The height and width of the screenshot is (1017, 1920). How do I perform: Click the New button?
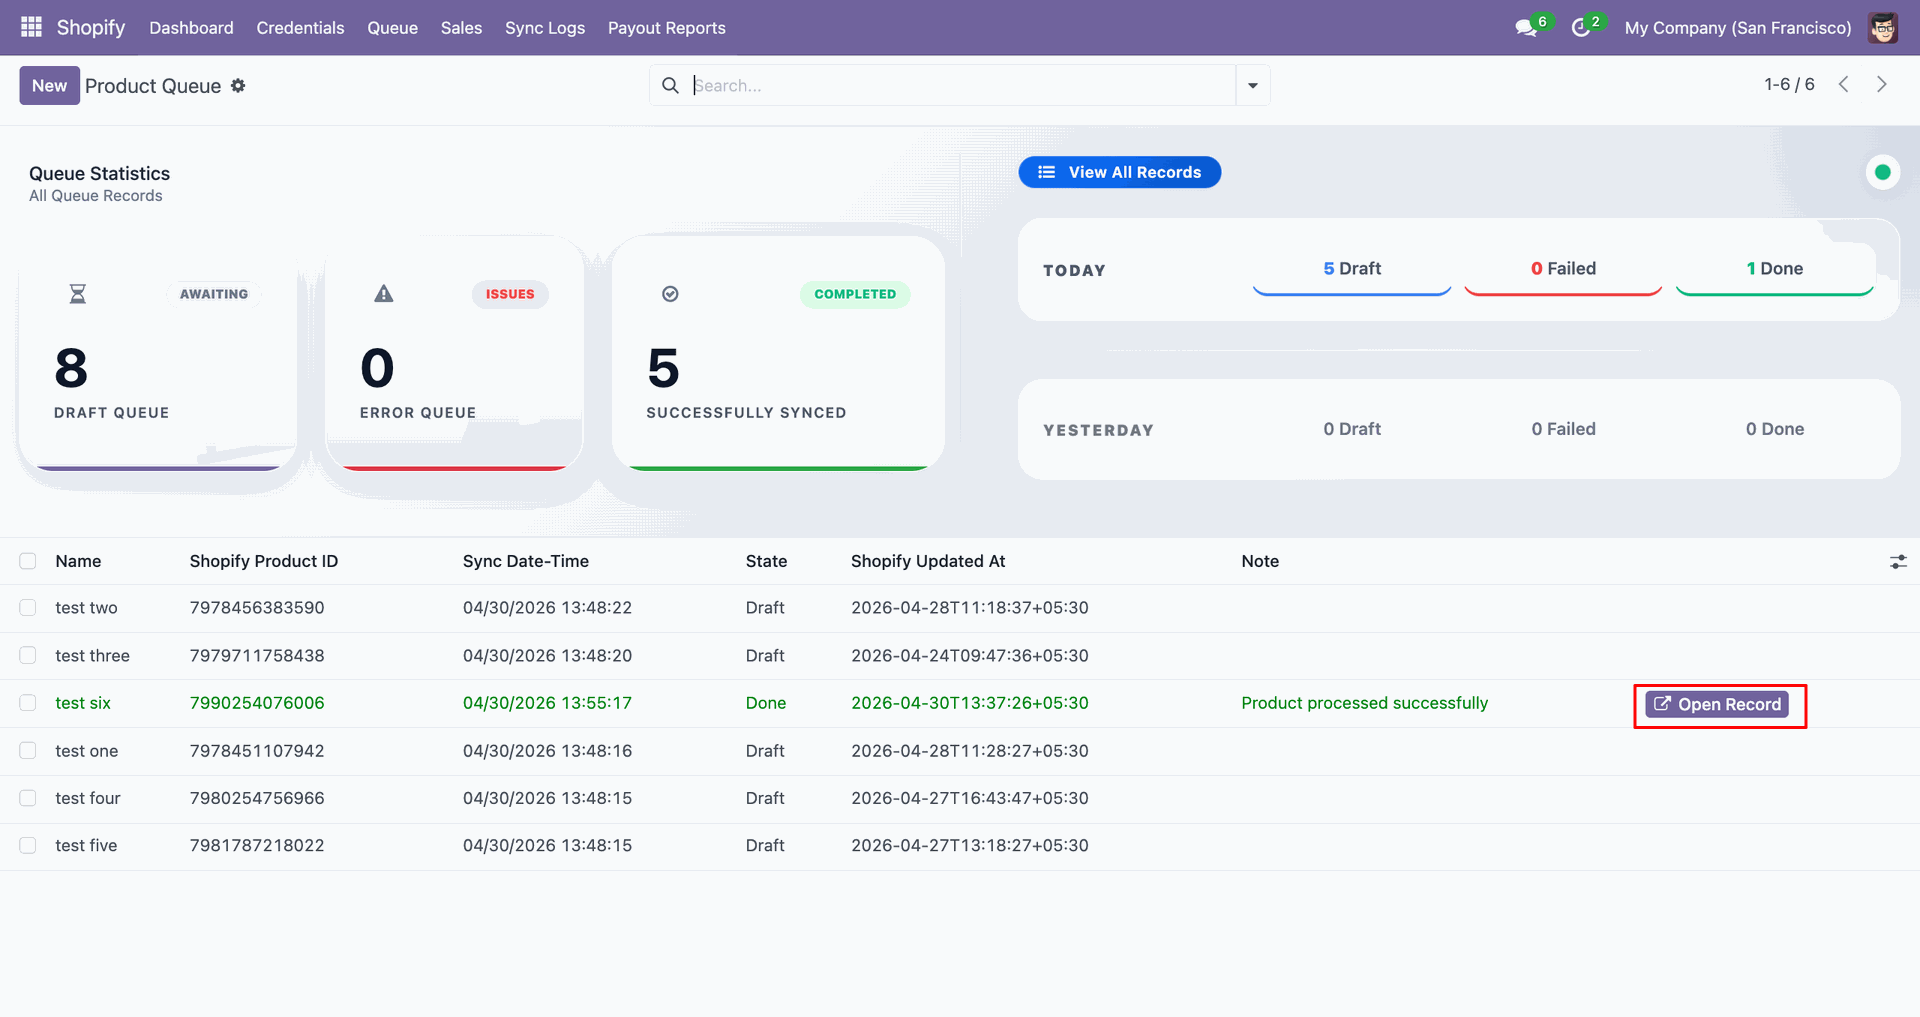[x=49, y=86]
